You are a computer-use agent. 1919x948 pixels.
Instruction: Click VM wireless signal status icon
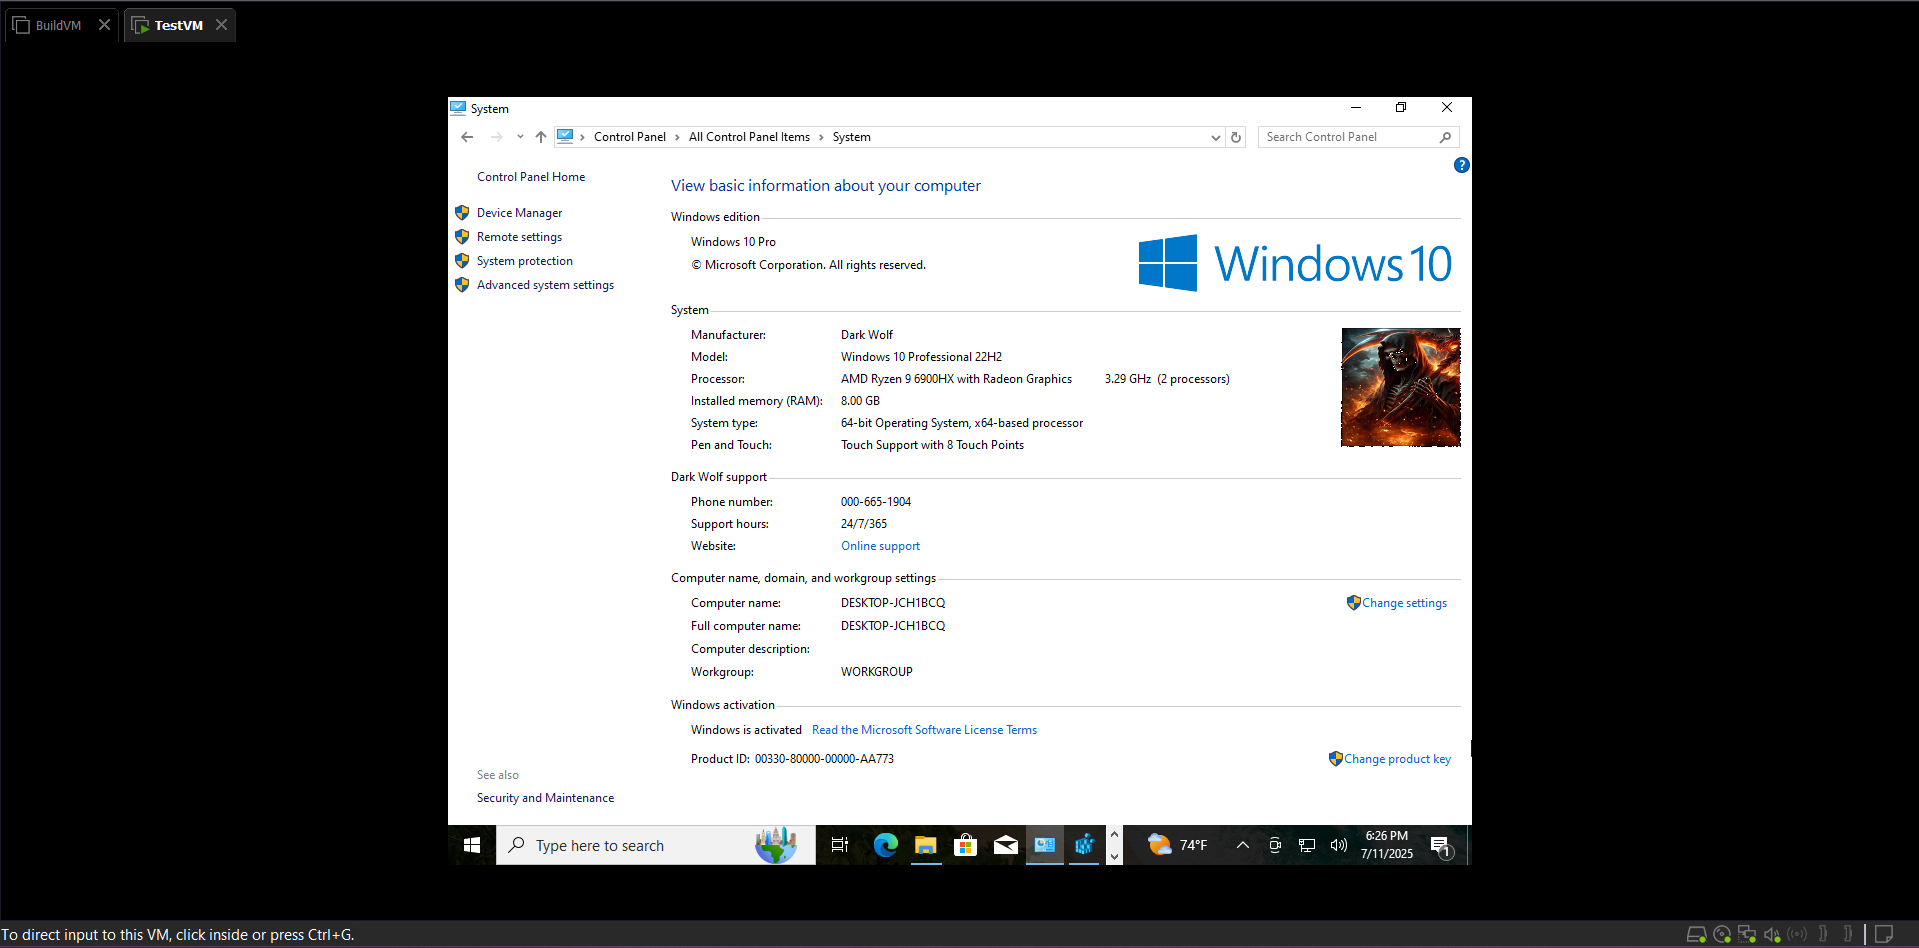click(1797, 934)
